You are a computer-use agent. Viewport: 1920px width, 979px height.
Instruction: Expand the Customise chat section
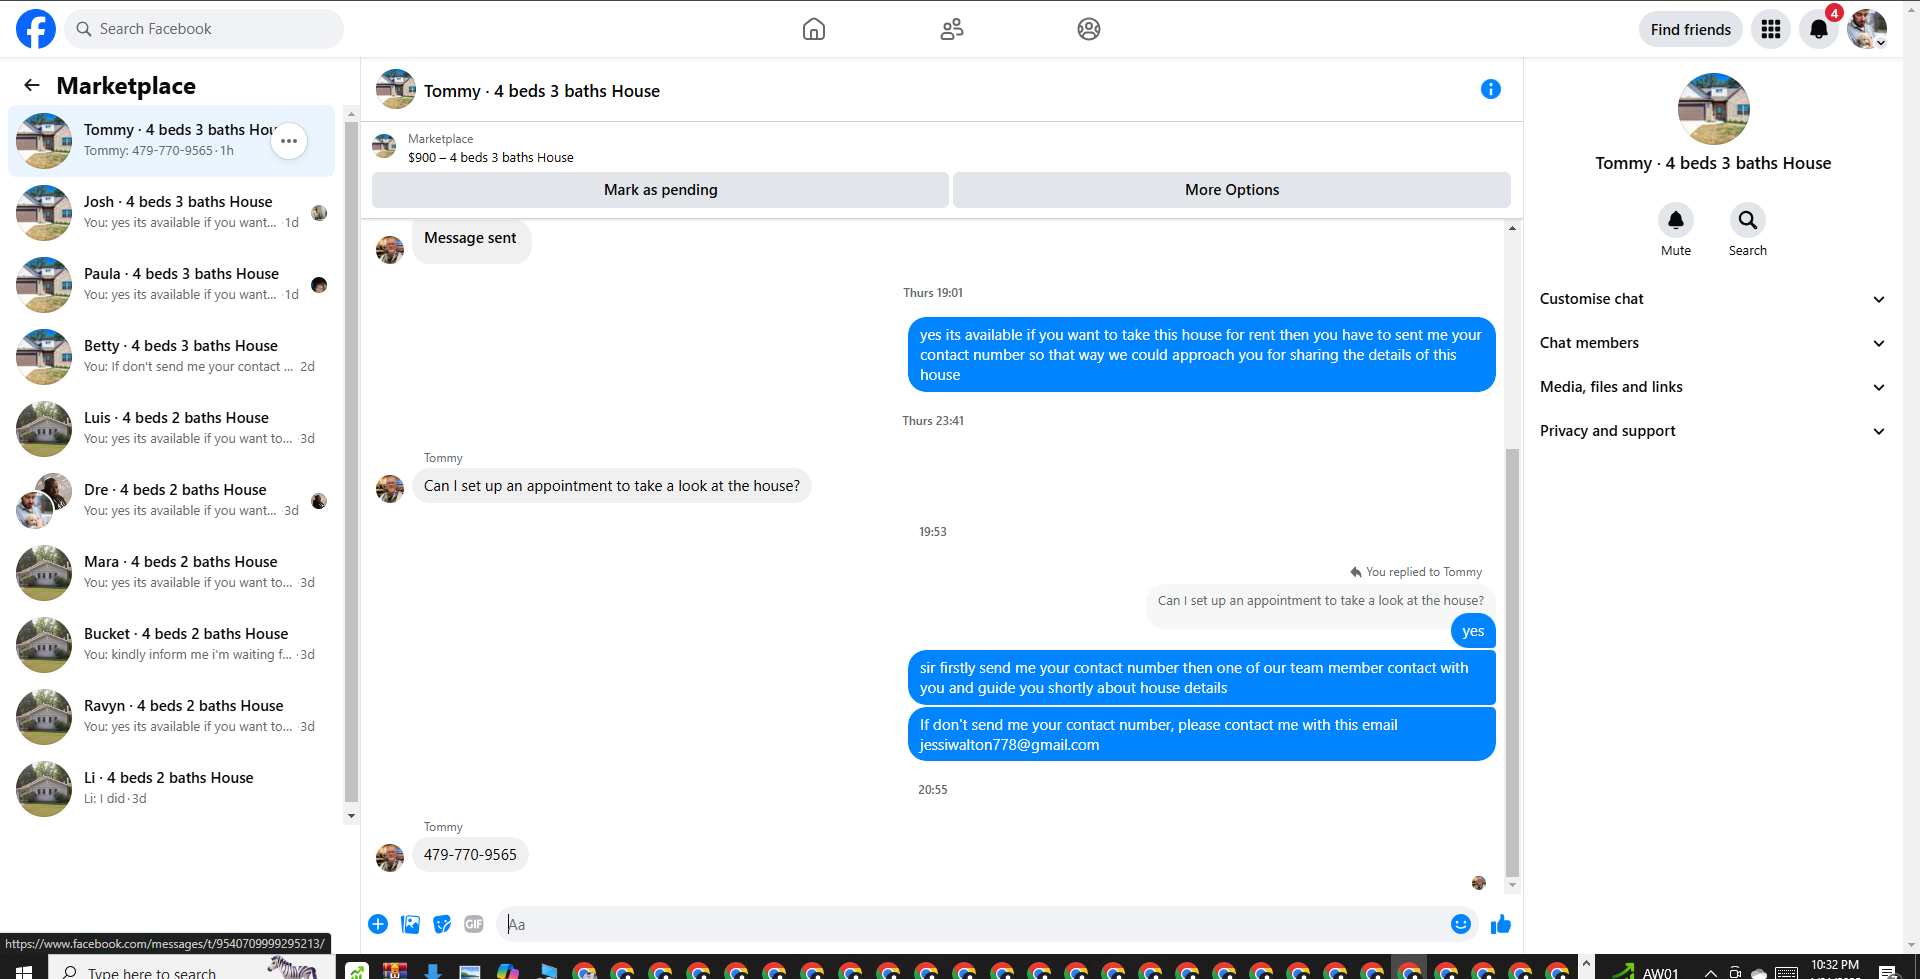pyautogui.click(x=1713, y=299)
